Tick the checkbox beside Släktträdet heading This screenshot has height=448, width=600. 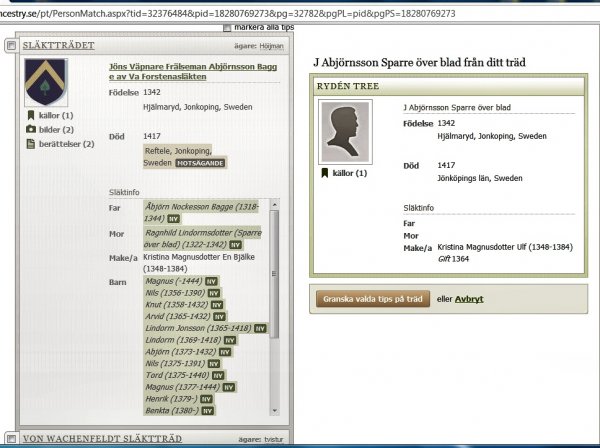coord(10,45)
